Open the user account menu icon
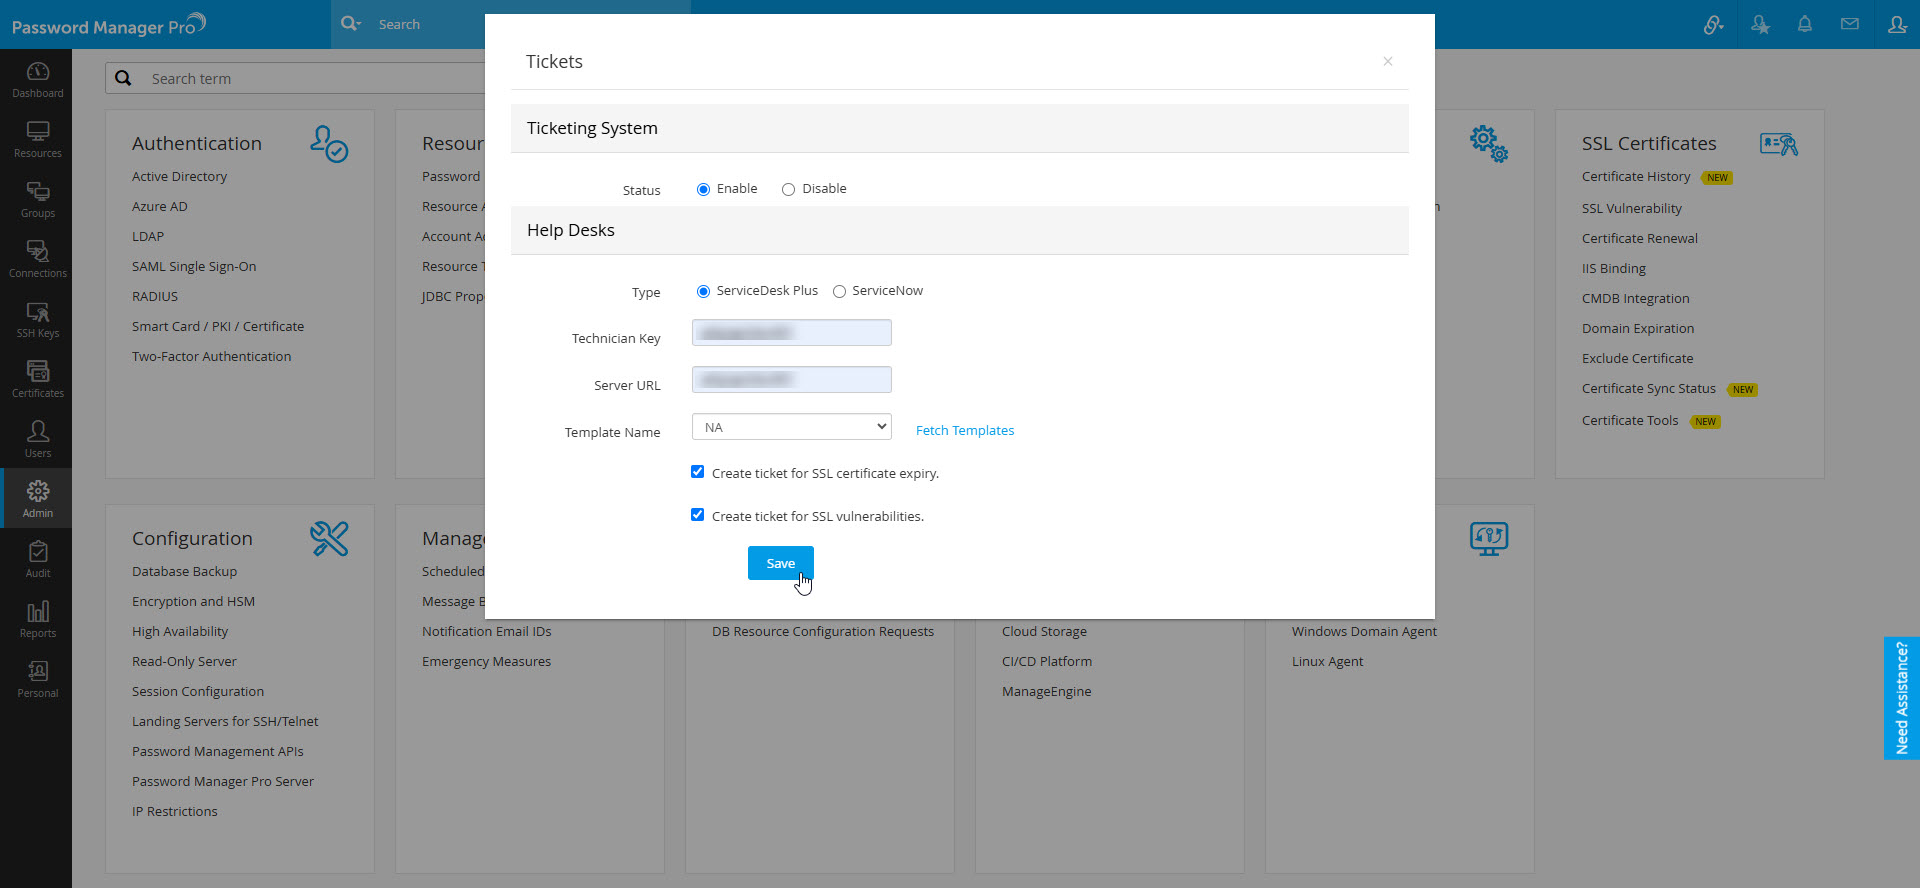This screenshot has width=1920, height=888. pyautogui.click(x=1896, y=24)
